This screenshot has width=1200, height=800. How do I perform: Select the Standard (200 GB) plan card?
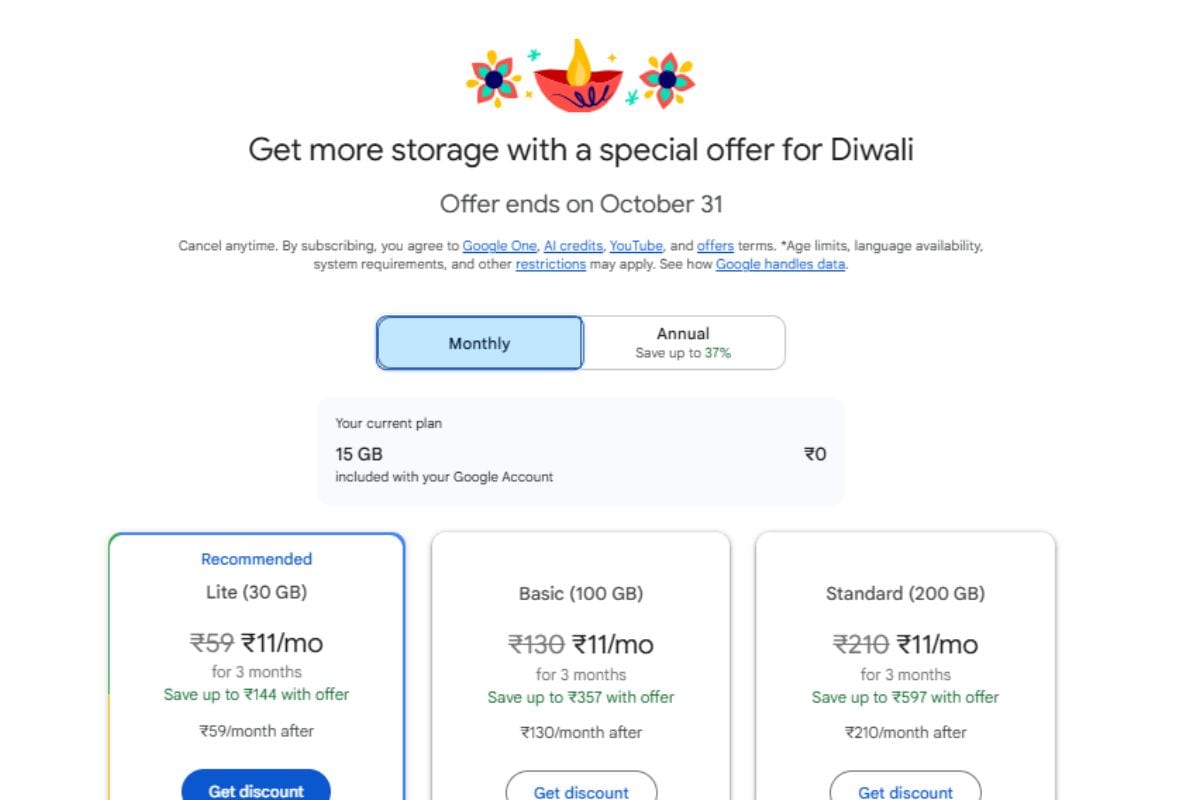coord(905,666)
